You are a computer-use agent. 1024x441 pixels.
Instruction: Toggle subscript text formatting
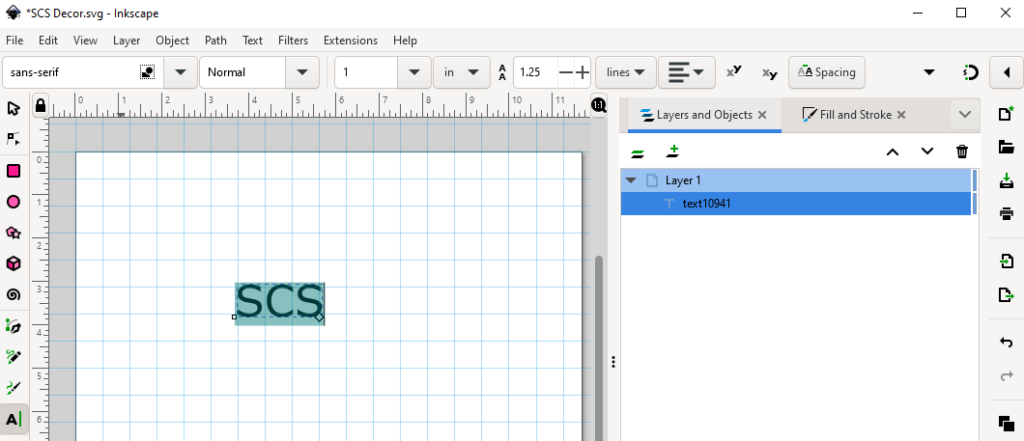click(x=768, y=72)
